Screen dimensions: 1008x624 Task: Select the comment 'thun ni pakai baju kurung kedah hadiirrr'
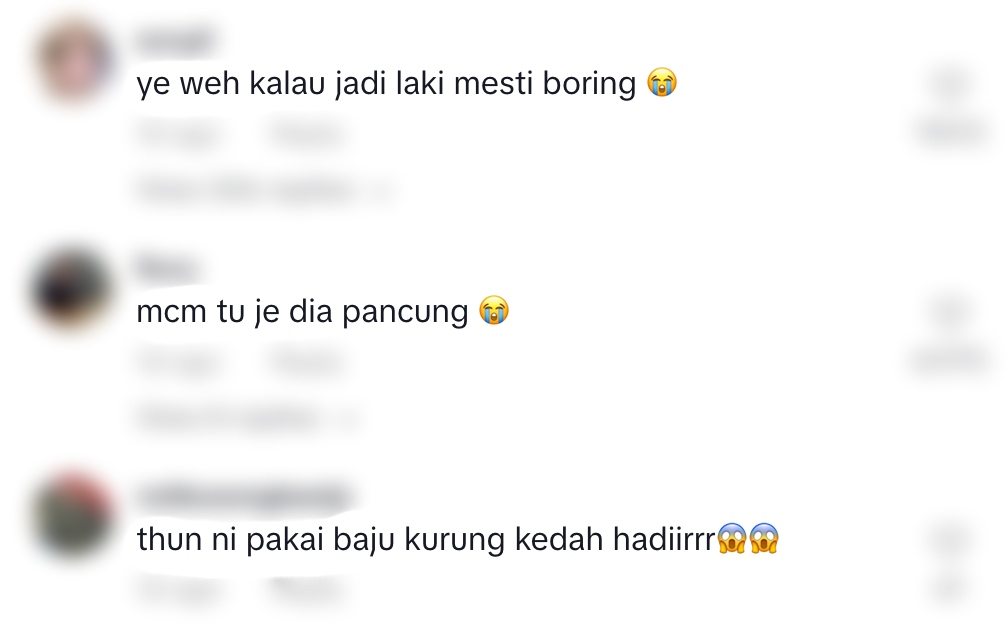click(x=426, y=539)
